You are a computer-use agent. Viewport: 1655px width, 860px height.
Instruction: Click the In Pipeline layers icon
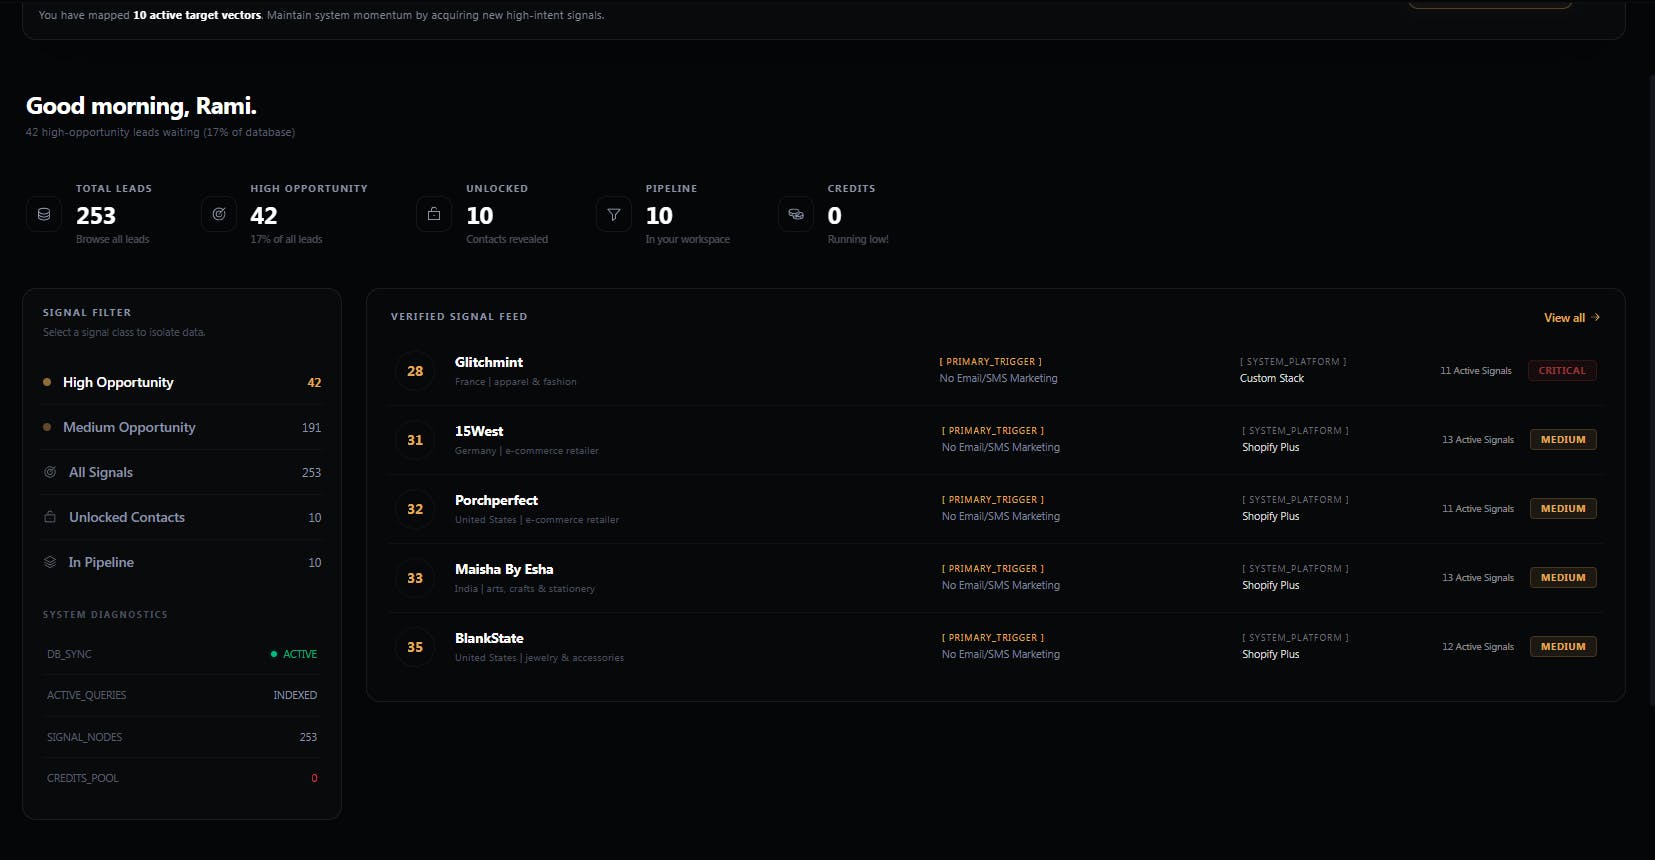point(50,562)
